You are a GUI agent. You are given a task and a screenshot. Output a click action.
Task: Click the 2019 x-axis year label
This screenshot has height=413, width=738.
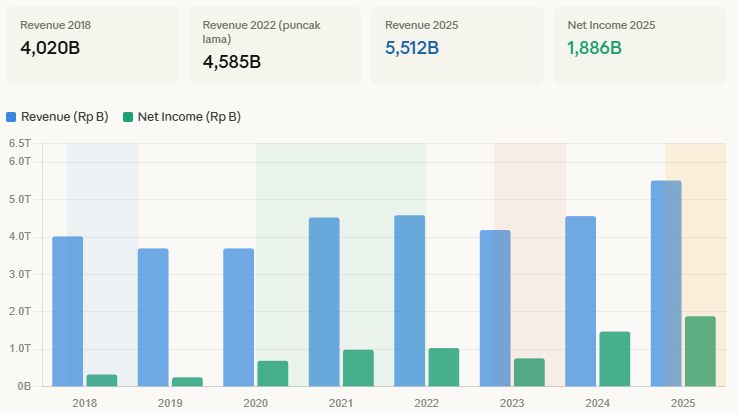click(170, 402)
